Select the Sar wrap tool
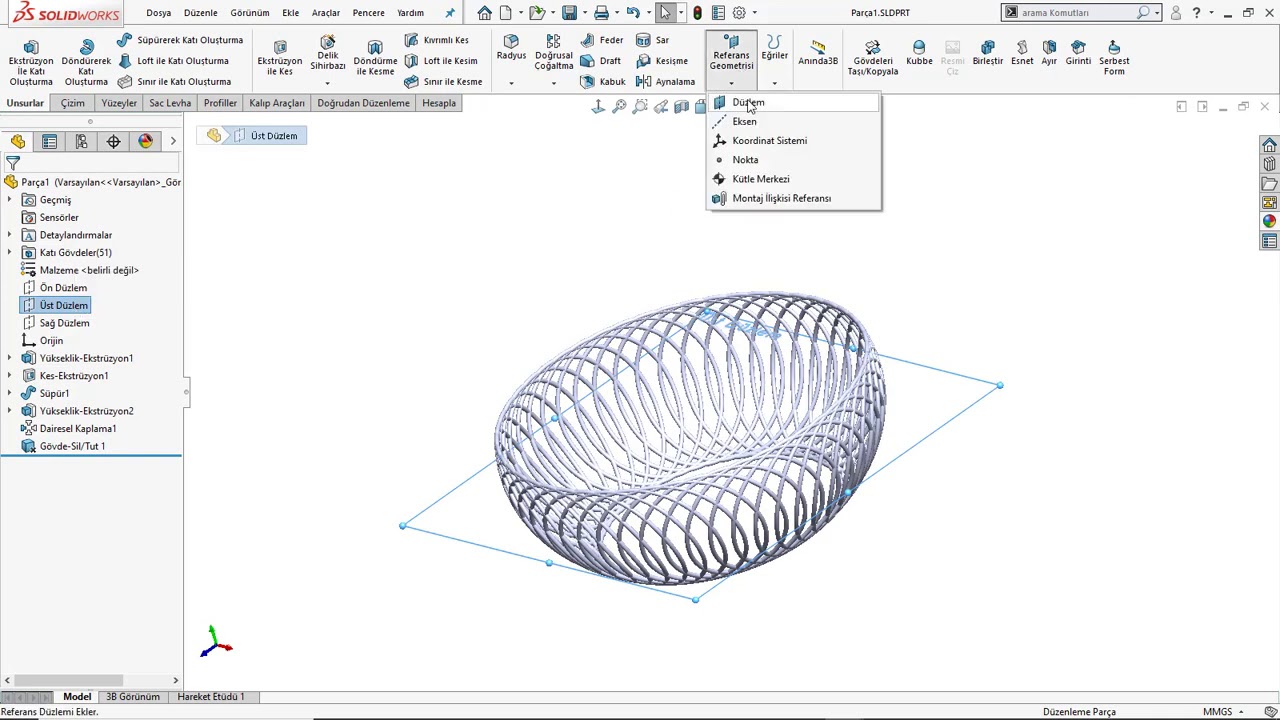The width and height of the screenshot is (1280, 720). [653, 40]
